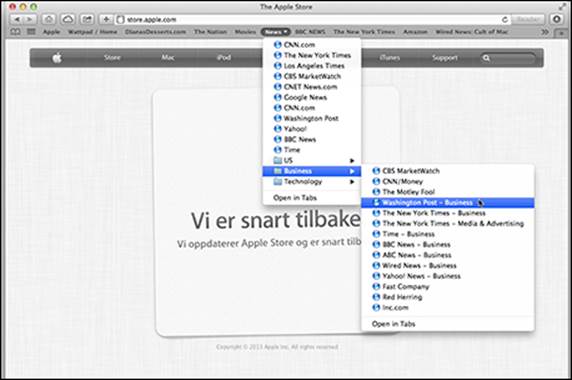
Task: Click Open in Tabs in the News menu
Action: (312, 198)
